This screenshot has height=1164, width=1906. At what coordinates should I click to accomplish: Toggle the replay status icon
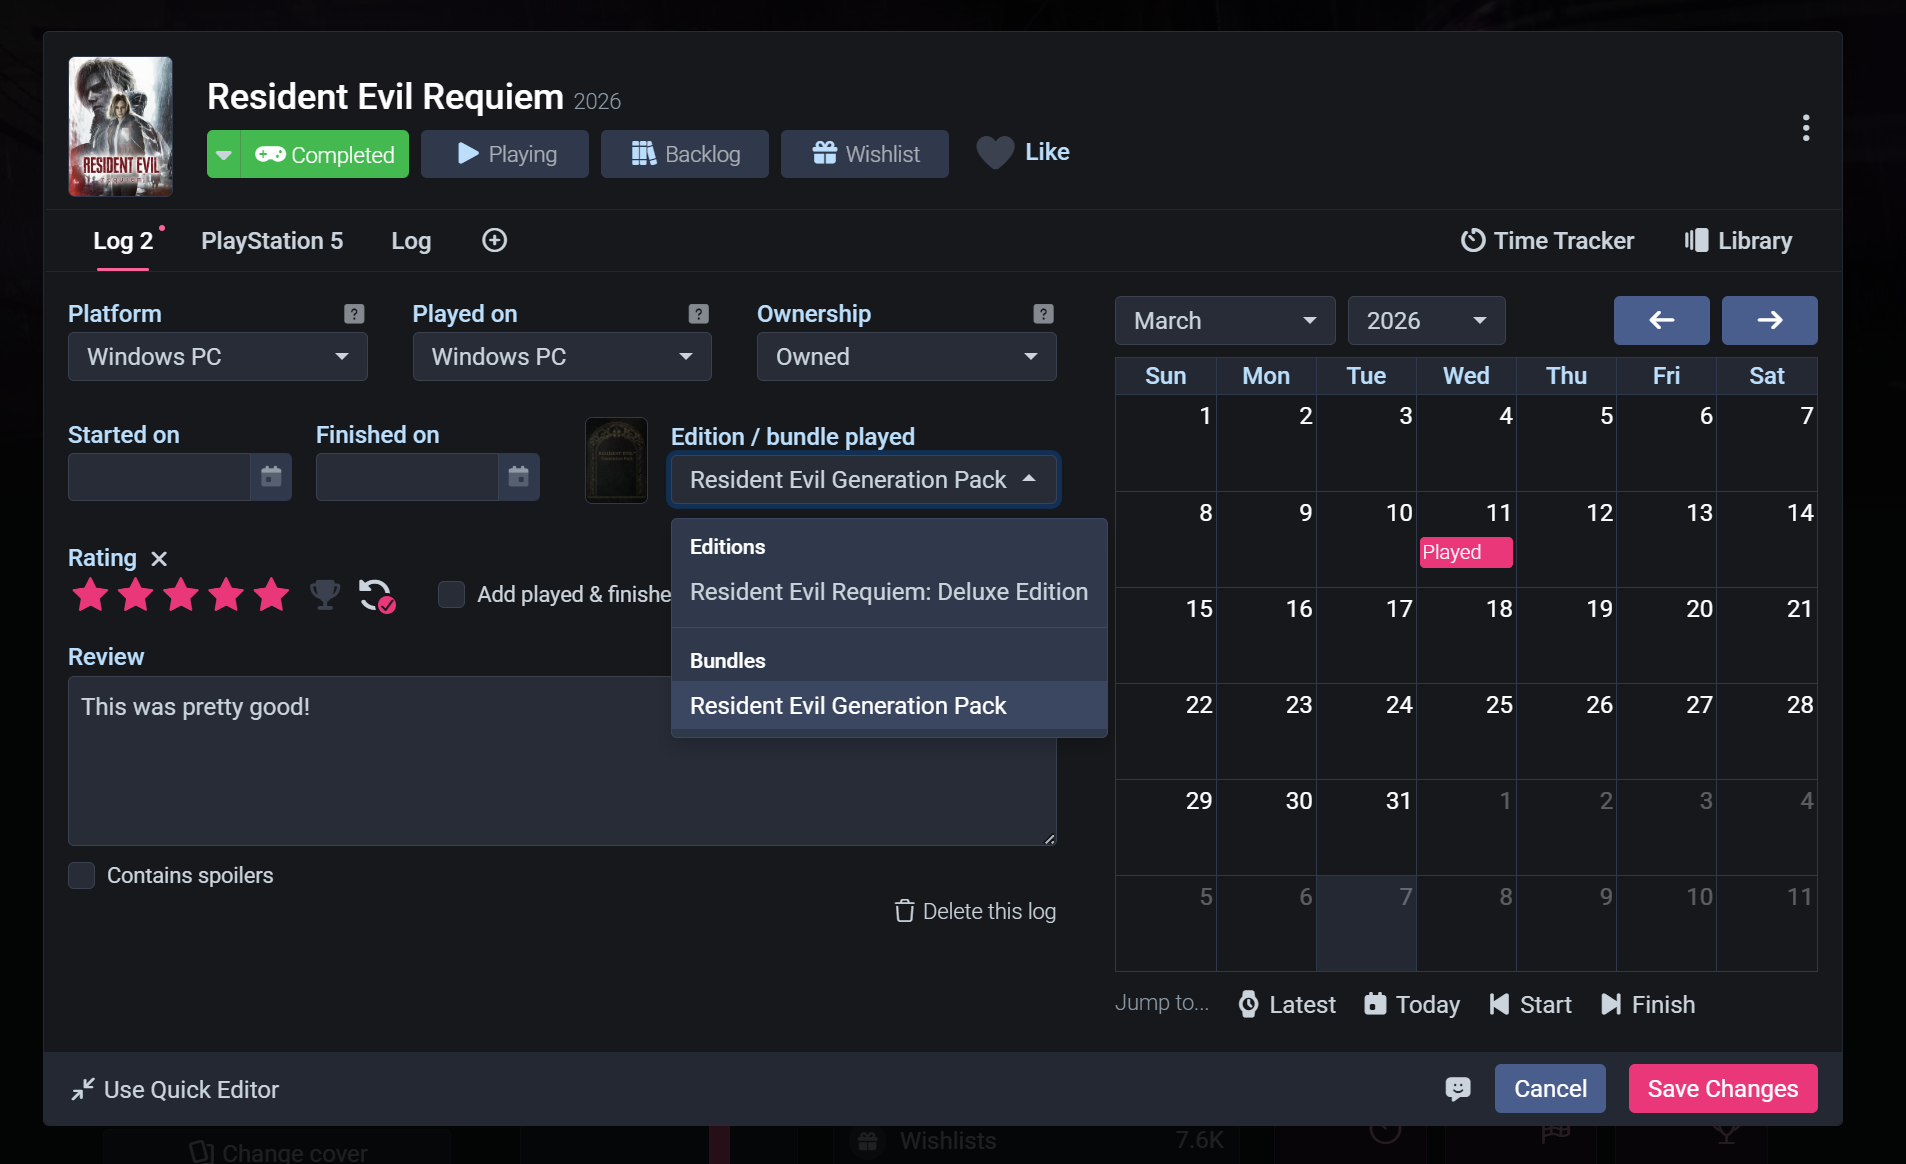(x=377, y=595)
